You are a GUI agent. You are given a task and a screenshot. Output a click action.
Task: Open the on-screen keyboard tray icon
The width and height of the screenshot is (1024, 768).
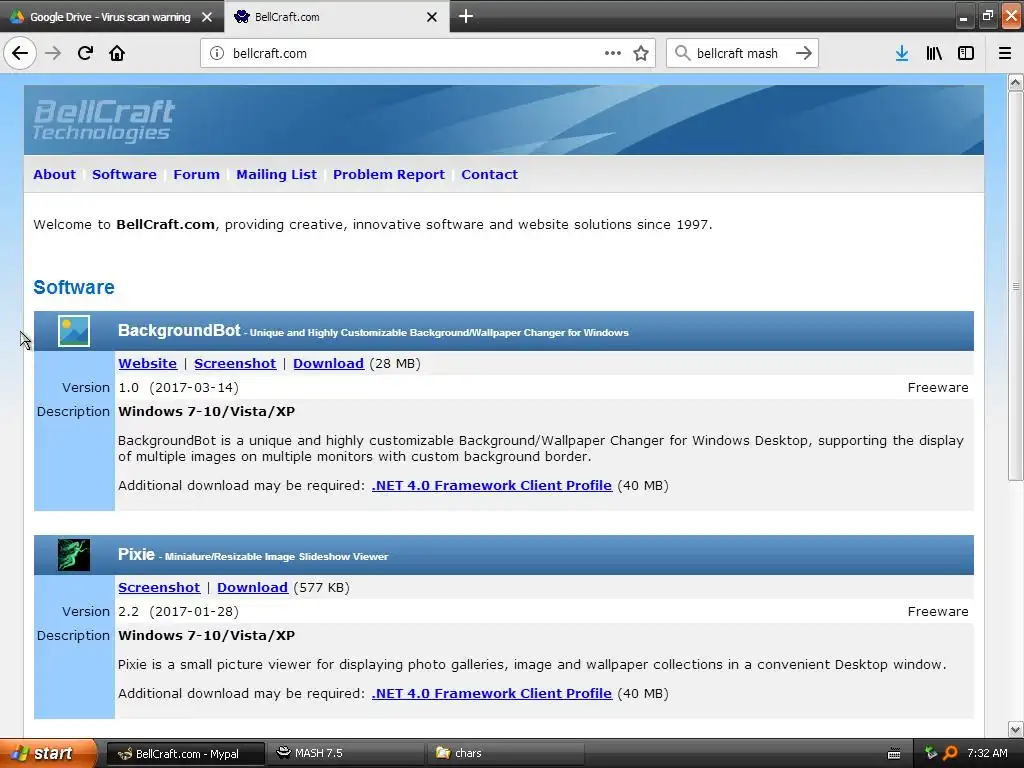[894, 754]
